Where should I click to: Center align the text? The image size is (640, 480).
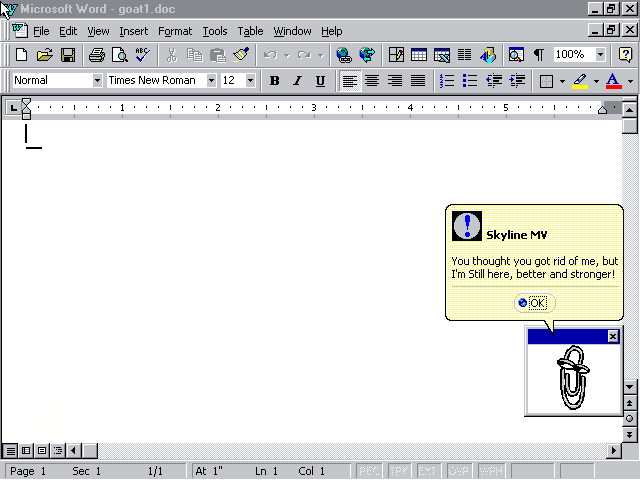[372, 81]
